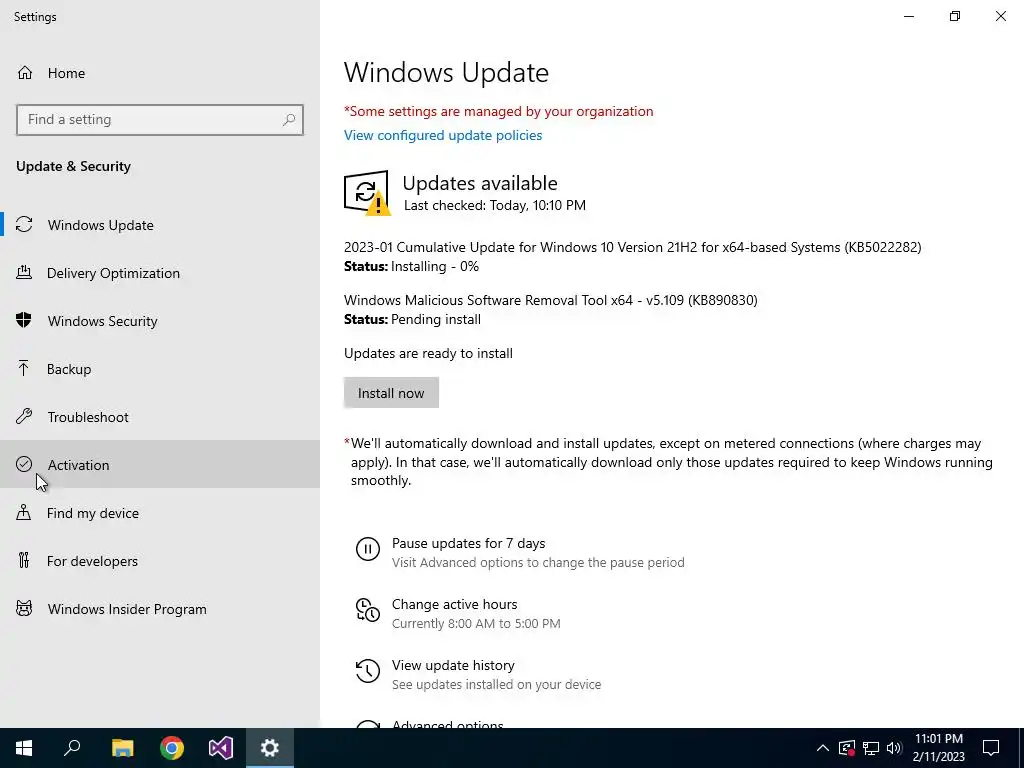Click the Find a setting search box
The image size is (1024, 768).
click(x=160, y=120)
